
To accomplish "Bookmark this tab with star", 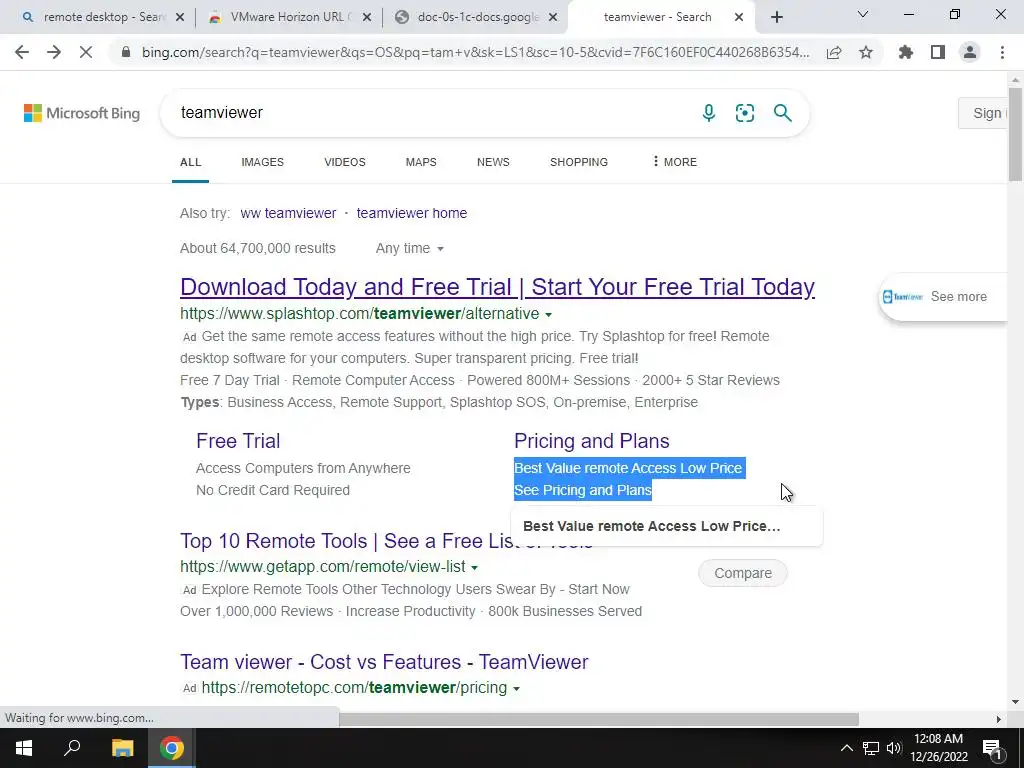I will (866, 52).
